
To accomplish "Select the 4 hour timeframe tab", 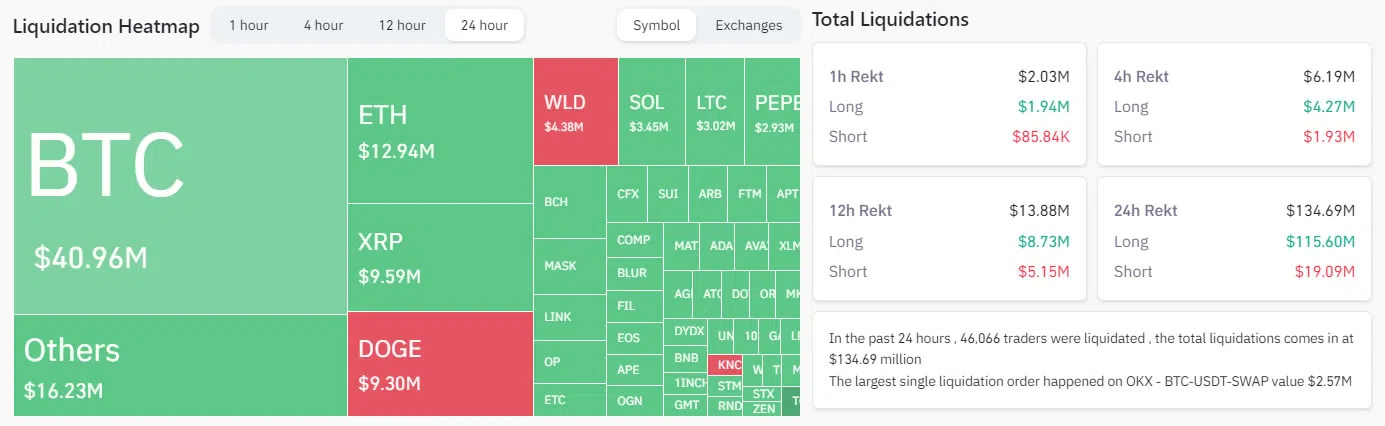I will [323, 25].
